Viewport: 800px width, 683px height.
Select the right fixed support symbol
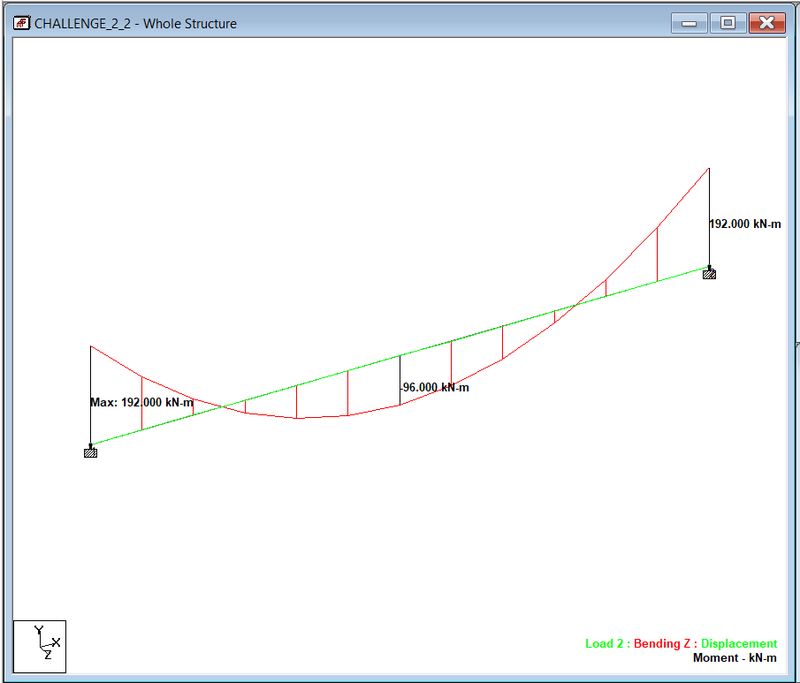pyautogui.click(x=709, y=274)
